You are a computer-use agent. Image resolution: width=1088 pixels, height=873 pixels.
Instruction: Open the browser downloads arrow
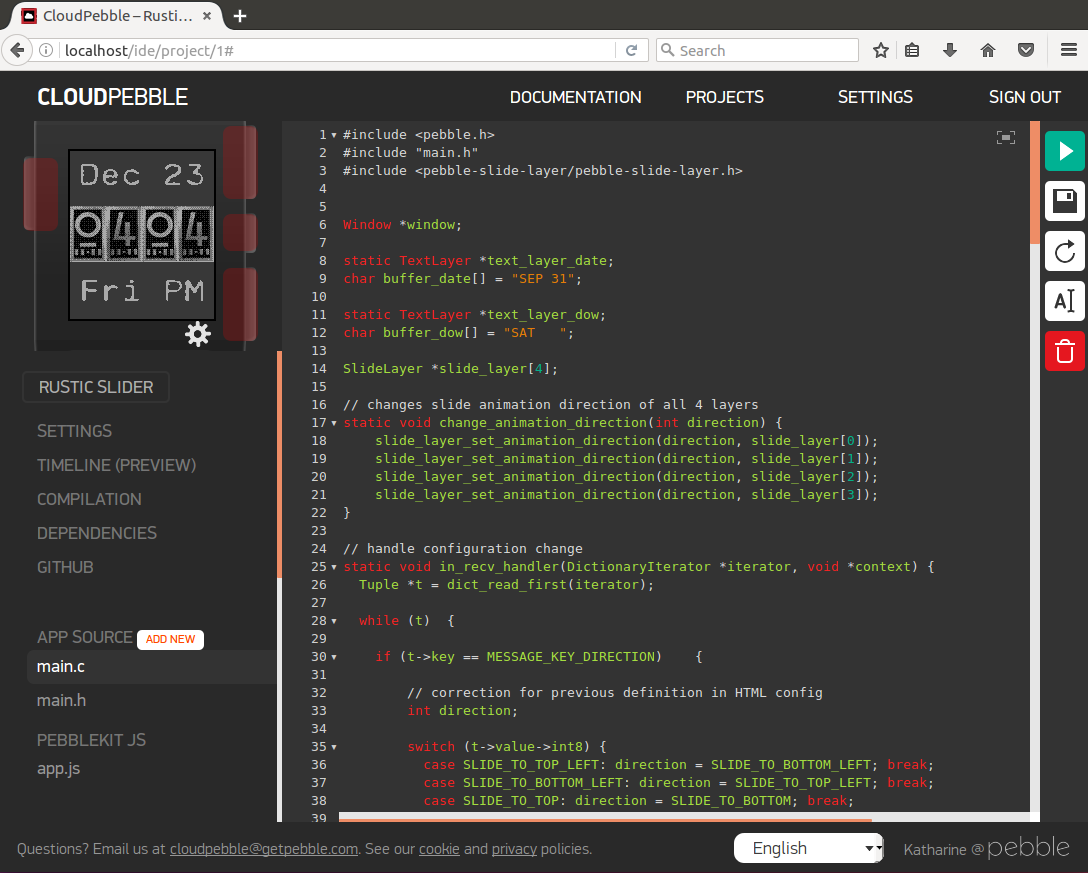[x=950, y=50]
